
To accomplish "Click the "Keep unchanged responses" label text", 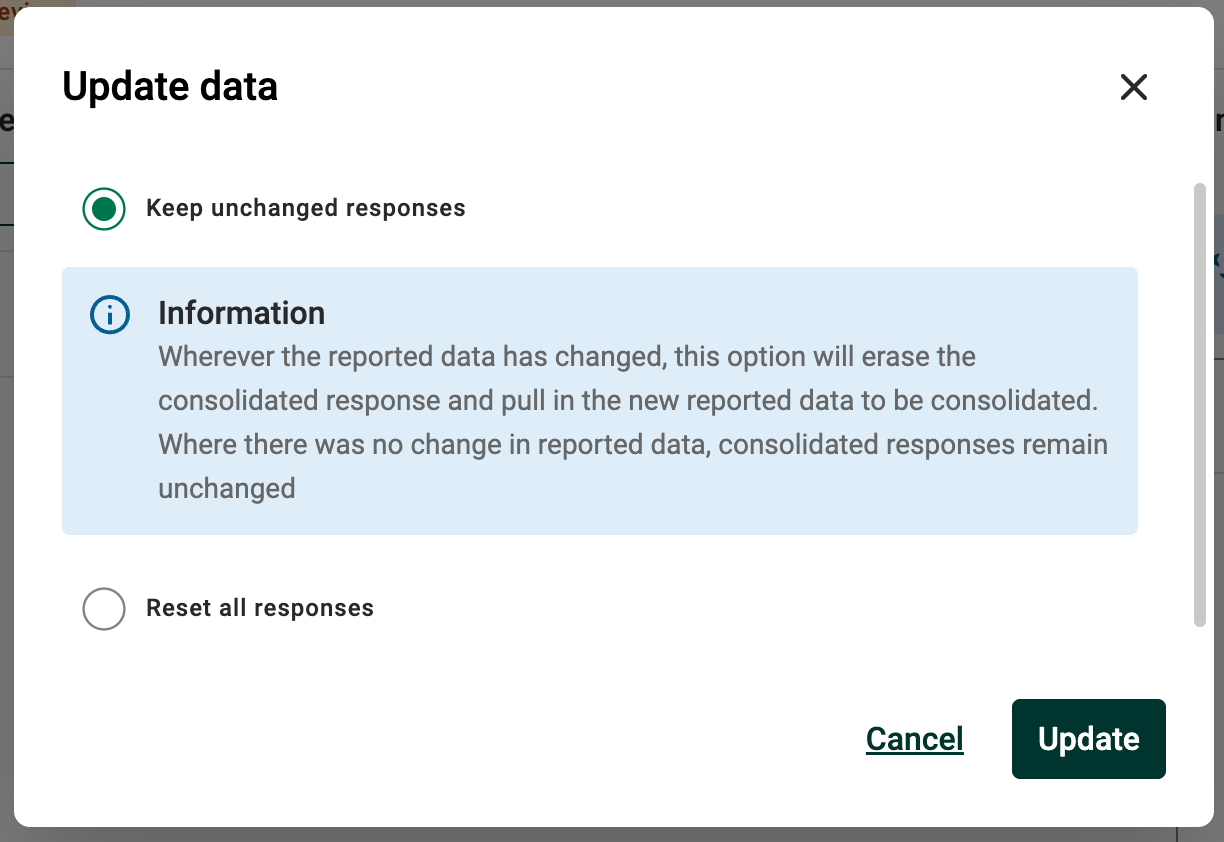I will 305,208.
